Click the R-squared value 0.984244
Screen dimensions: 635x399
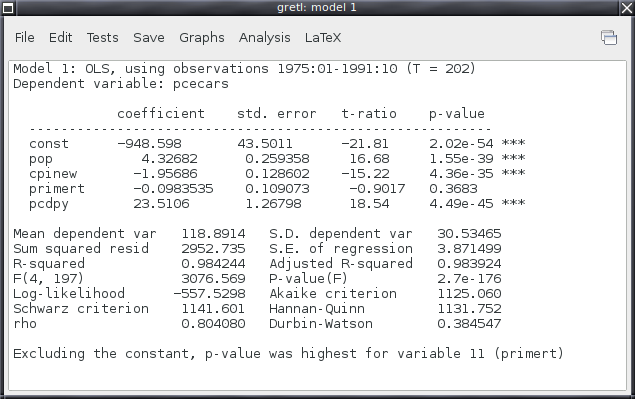pyautogui.click(x=213, y=264)
